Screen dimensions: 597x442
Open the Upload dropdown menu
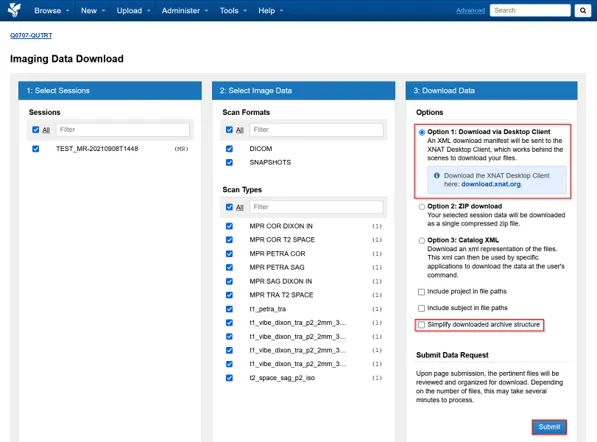click(x=133, y=11)
